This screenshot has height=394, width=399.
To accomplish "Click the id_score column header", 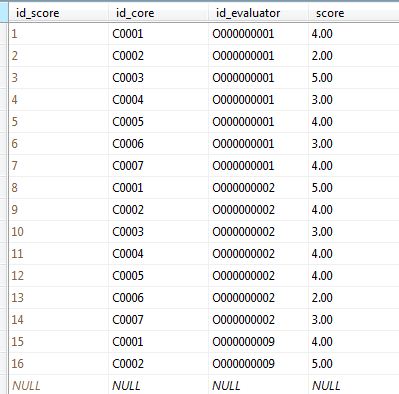I will [58, 13].
